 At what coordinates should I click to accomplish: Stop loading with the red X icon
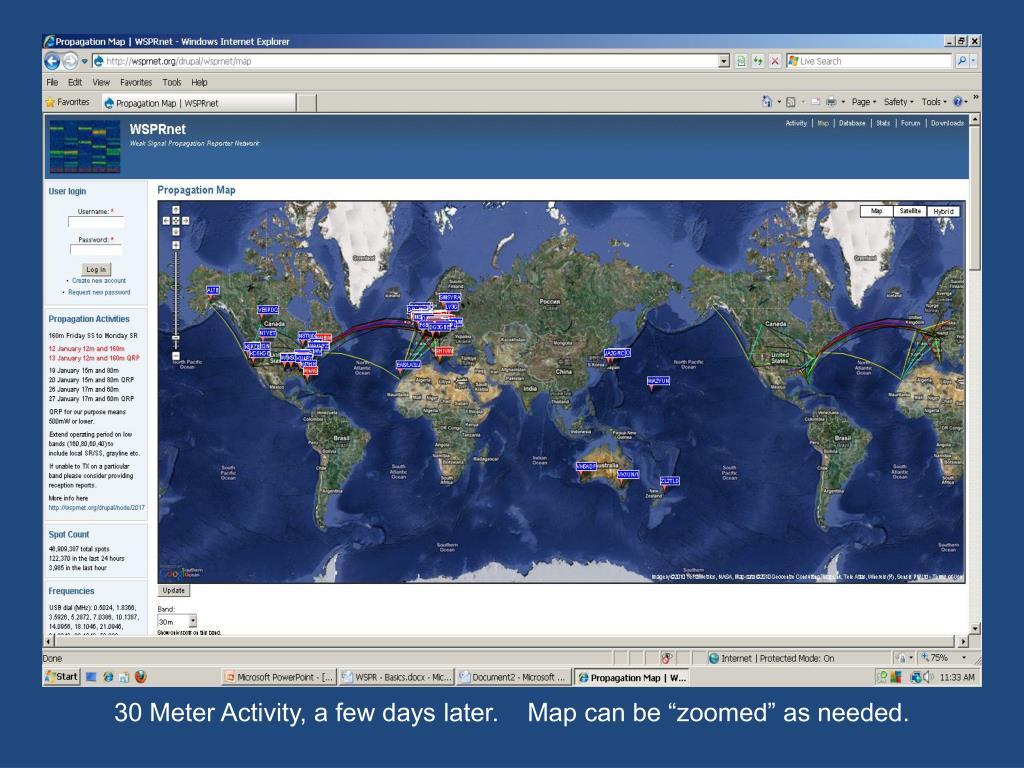(x=775, y=61)
